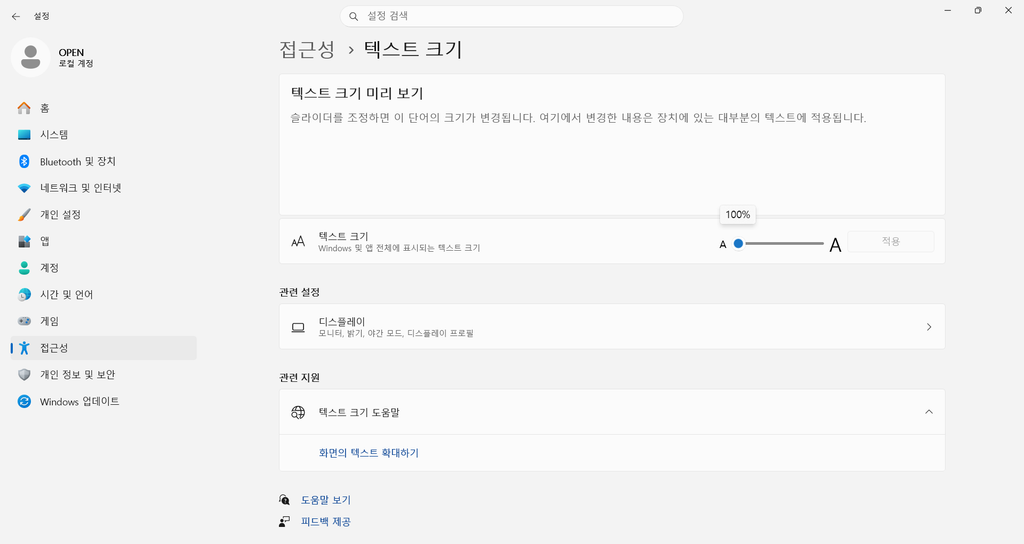
Task: Open 화면의 텍스트 확대하기 help link
Action: tap(368, 453)
